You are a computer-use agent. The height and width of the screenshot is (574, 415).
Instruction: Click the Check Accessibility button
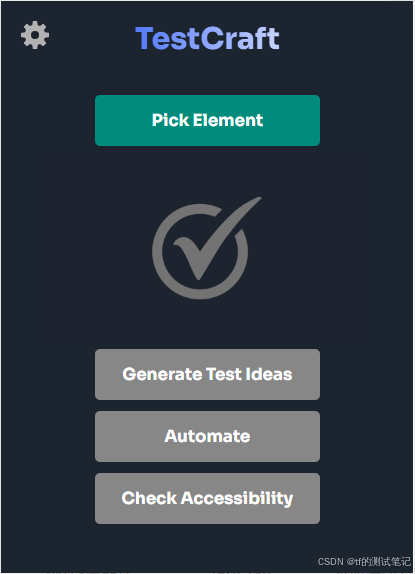(x=208, y=498)
